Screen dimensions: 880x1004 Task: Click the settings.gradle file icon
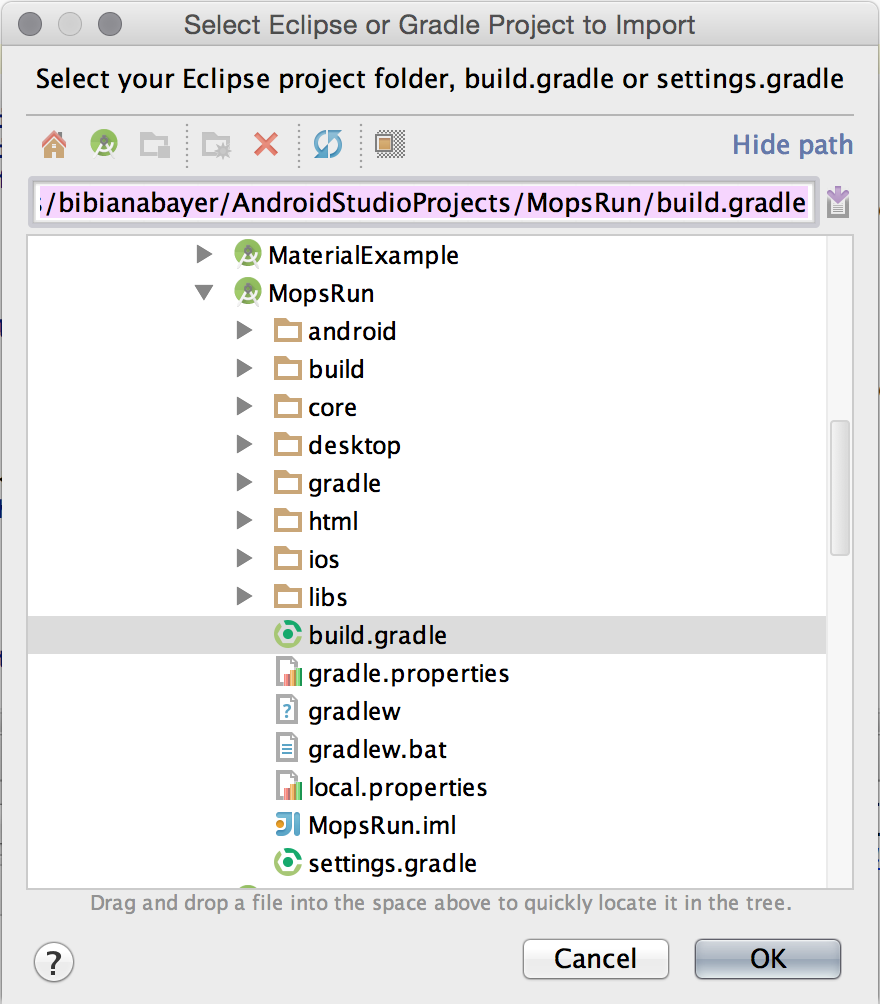tap(288, 862)
